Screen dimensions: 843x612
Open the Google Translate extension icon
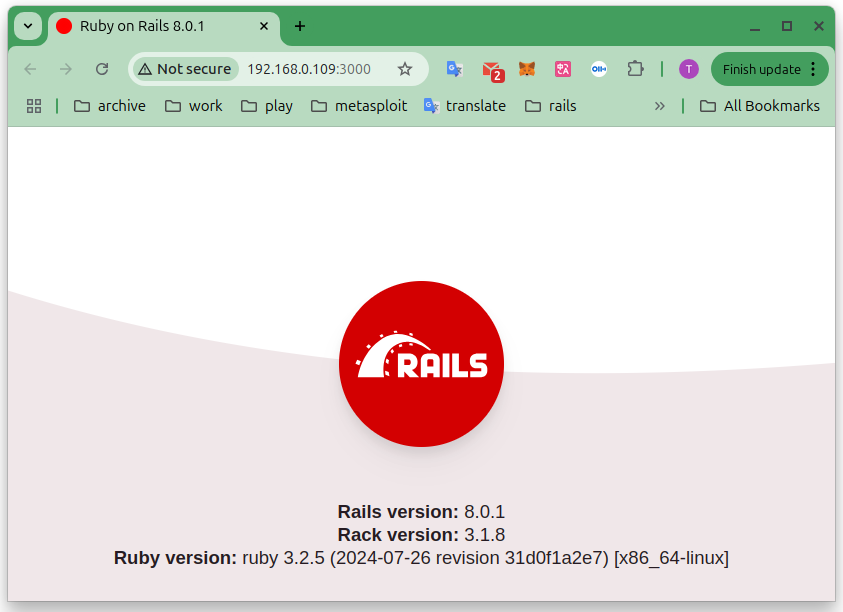455,69
